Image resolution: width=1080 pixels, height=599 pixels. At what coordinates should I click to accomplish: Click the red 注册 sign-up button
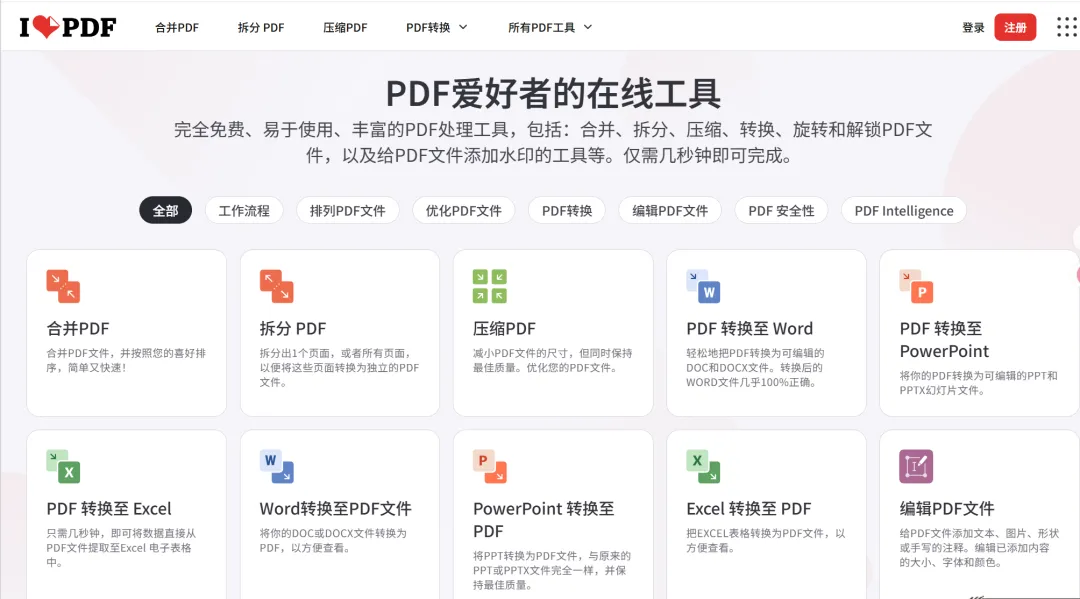point(1015,28)
